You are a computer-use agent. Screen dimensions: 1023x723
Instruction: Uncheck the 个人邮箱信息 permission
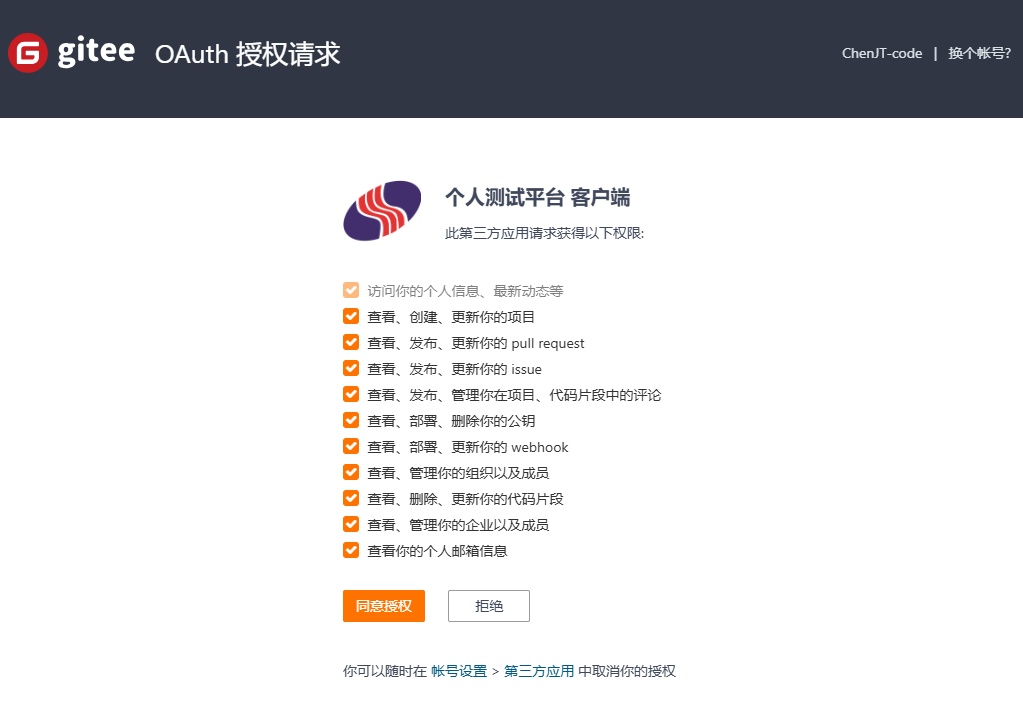coord(351,549)
